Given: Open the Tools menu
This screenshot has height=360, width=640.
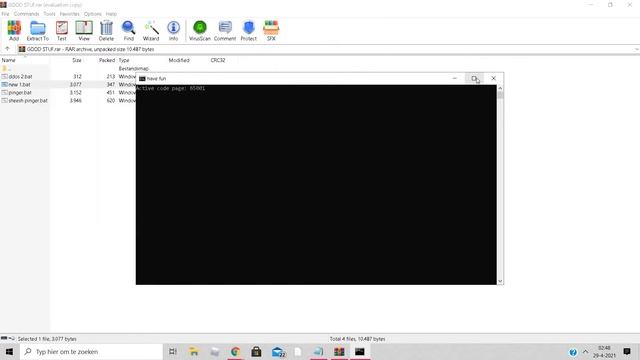Looking at the screenshot, I should pyautogui.click(x=49, y=14).
